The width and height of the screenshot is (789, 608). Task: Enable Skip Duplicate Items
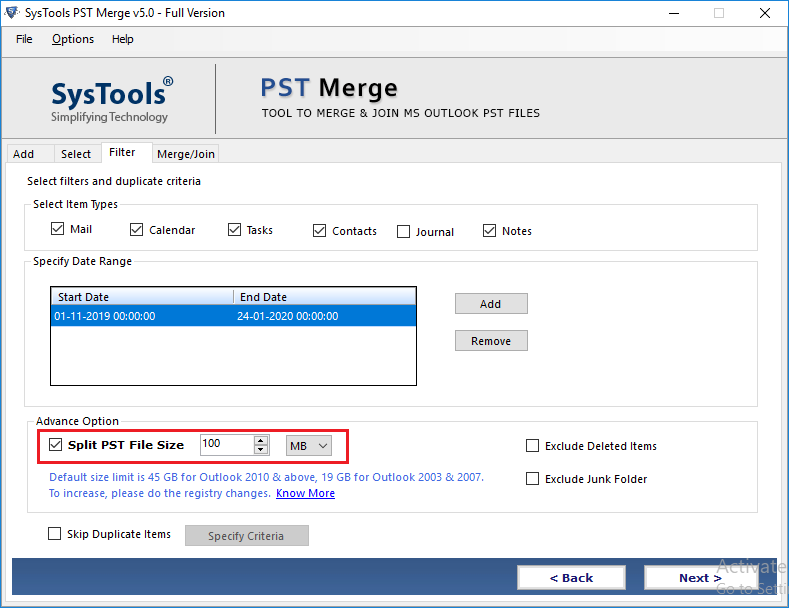[54, 534]
